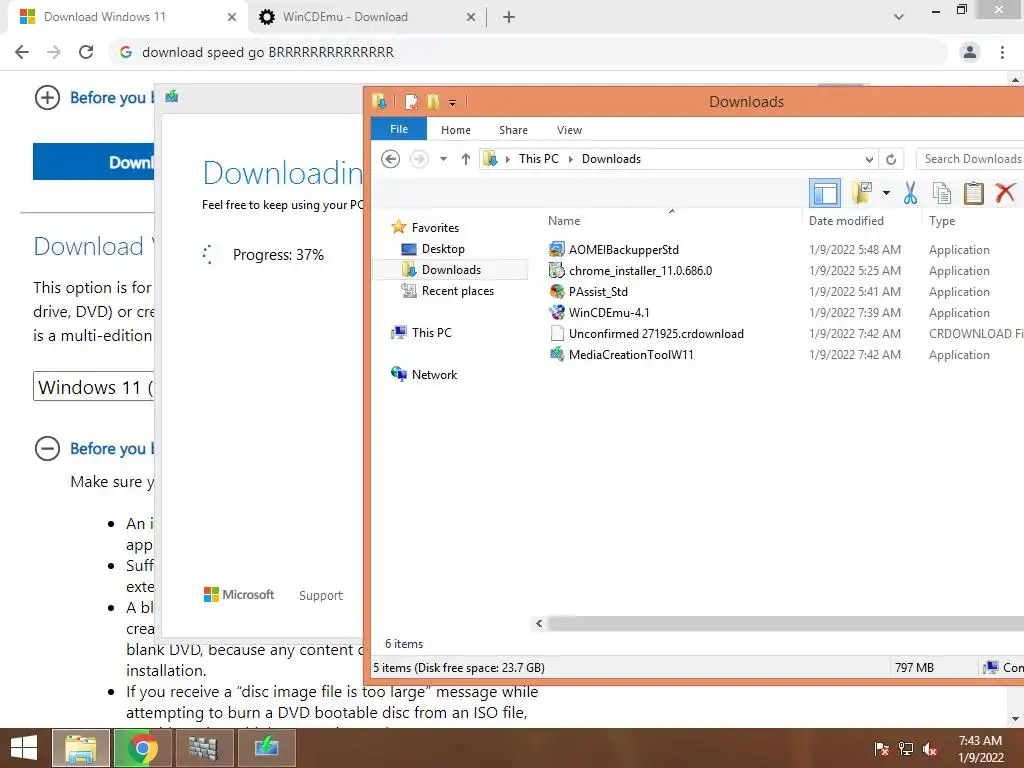Viewport: 1024px width, 768px height.
Task: Open dropdown arrow beside folder options icon
Action: (x=886, y=193)
